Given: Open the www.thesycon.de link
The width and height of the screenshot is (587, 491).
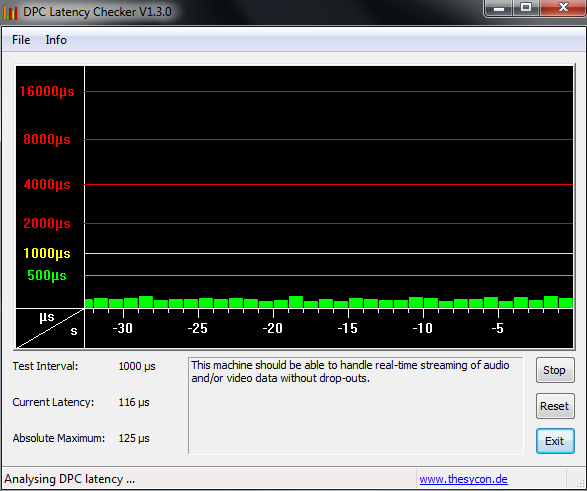Looking at the screenshot, I should (463, 479).
